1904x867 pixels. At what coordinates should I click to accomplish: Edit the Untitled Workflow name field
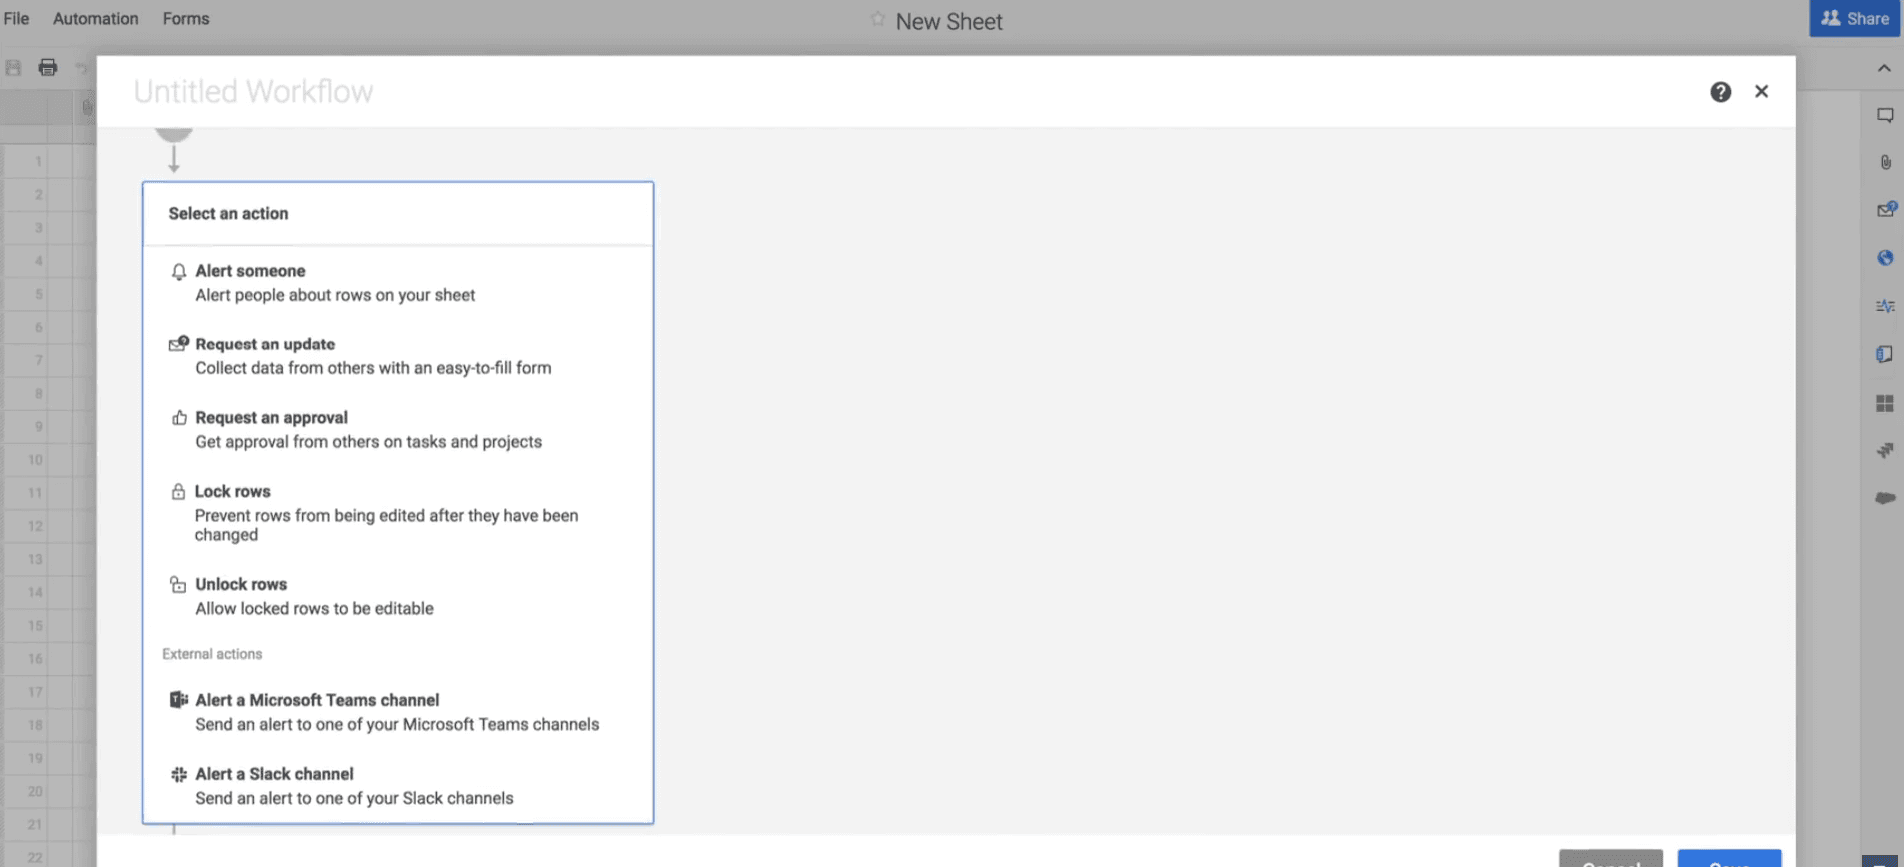[x=253, y=92]
